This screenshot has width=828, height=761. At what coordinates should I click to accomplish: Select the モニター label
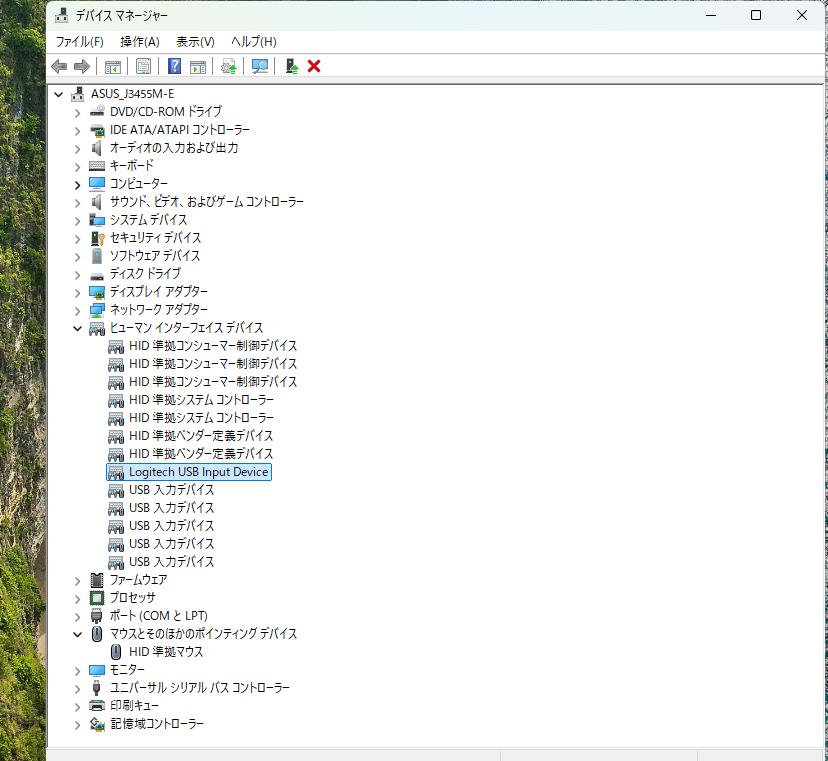pos(127,670)
